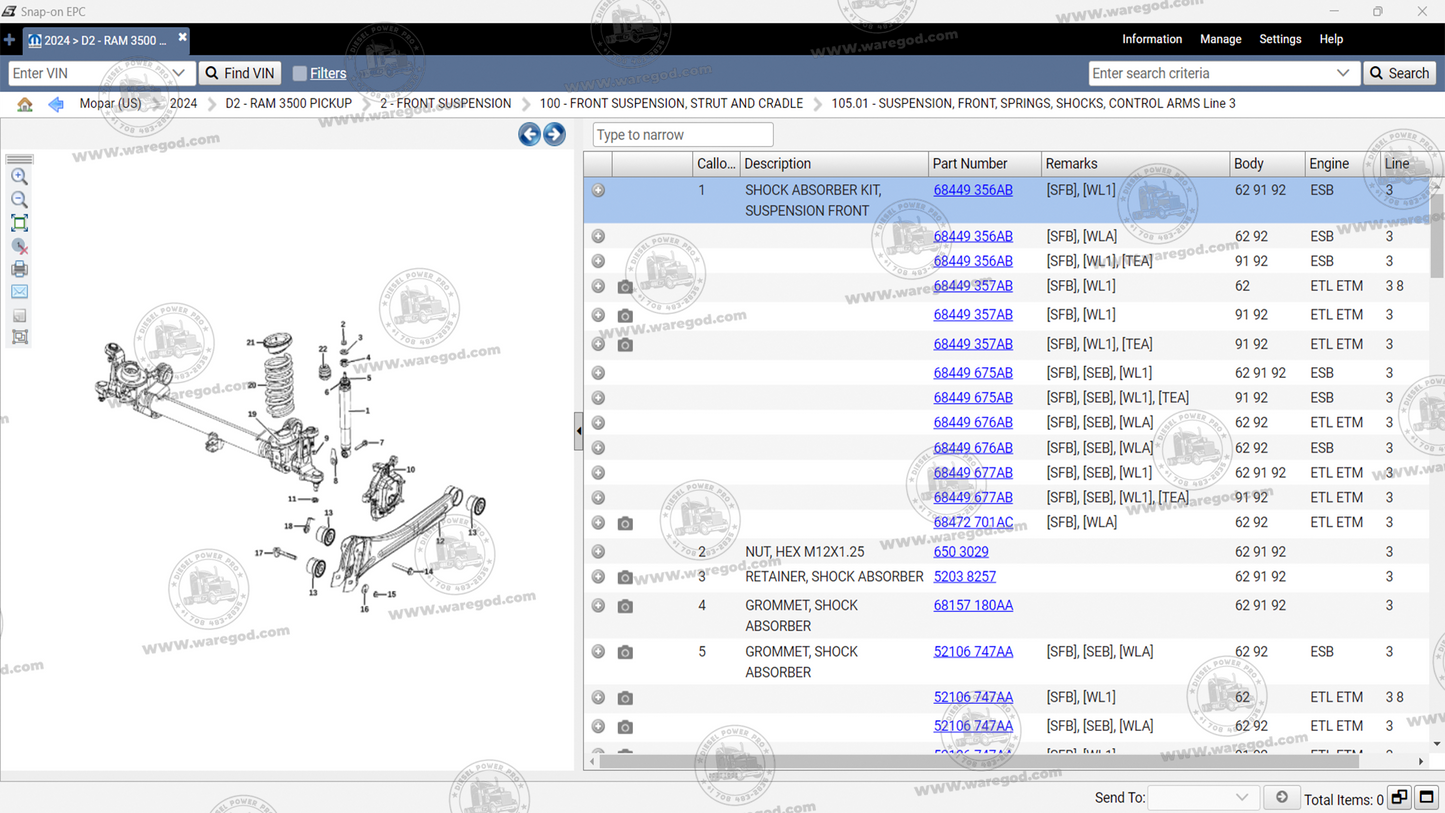Add NUT, HEX M12X1.25 row with plus icon
The height and width of the screenshot is (813, 1445).
pyautogui.click(x=598, y=552)
